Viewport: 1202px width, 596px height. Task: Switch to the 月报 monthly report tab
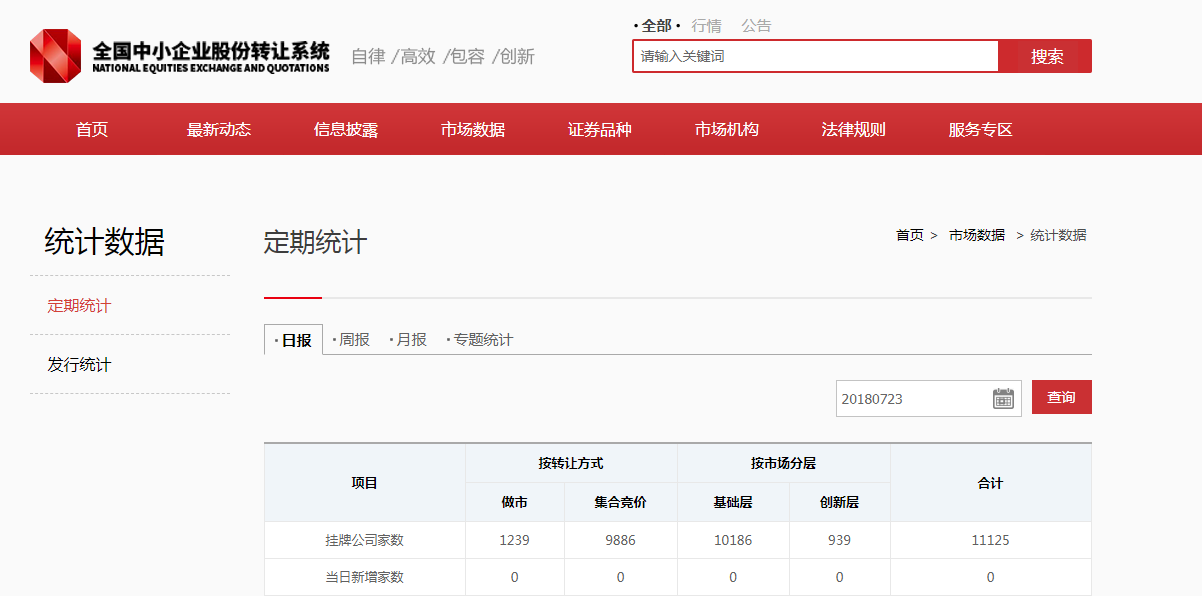(x=410, y=340)
